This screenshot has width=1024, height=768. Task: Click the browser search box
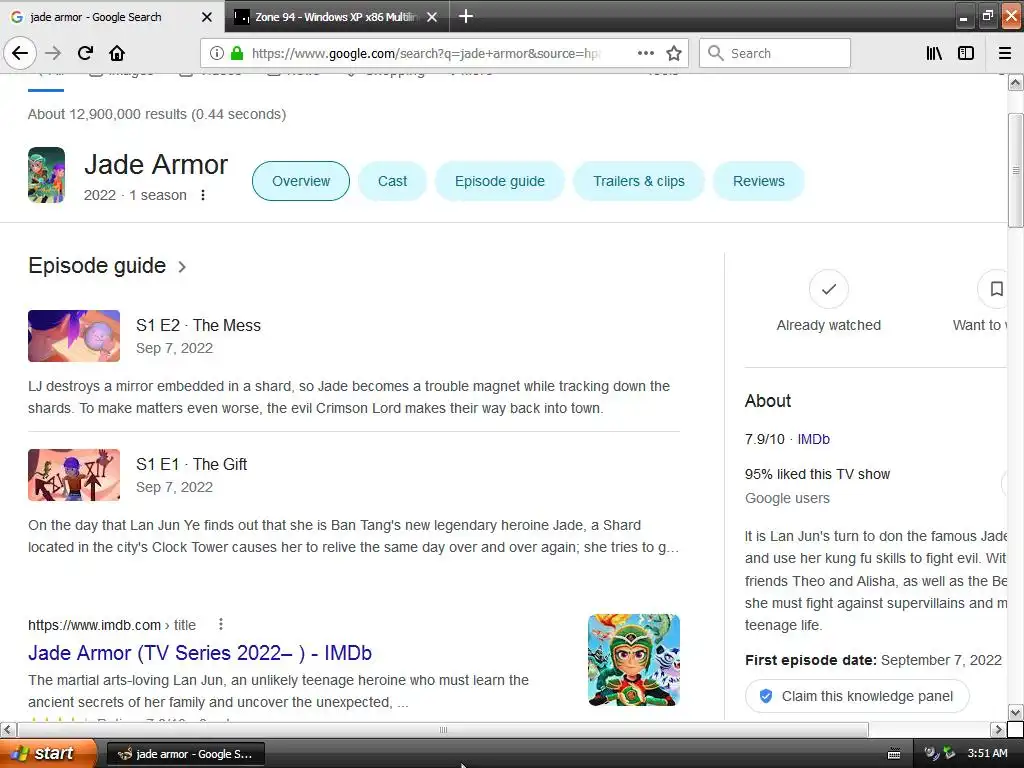[x=775, y=53]
